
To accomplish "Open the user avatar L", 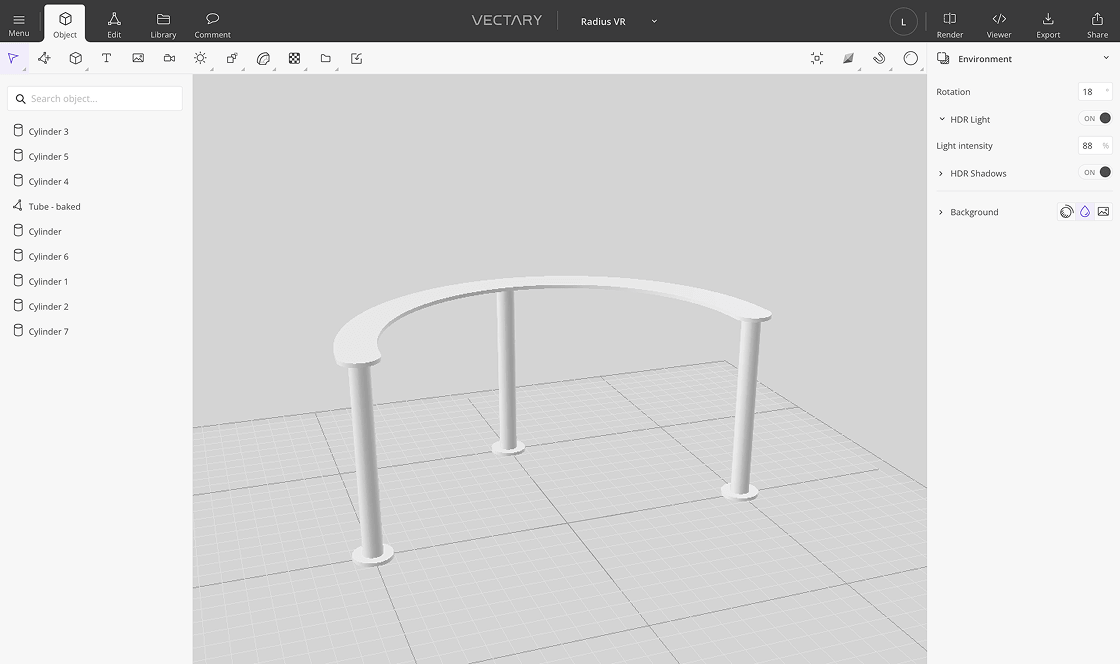I will coord(904,21).
